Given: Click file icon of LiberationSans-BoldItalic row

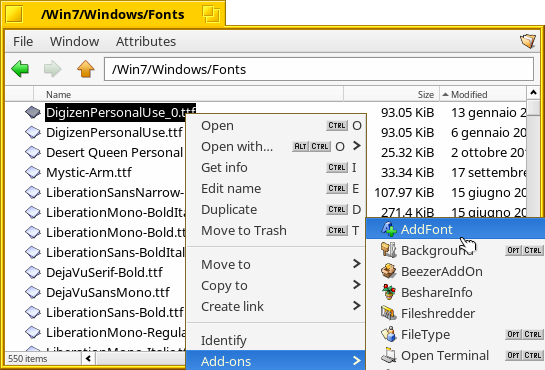Looking at the screenshot, I should tap(33, 252).
